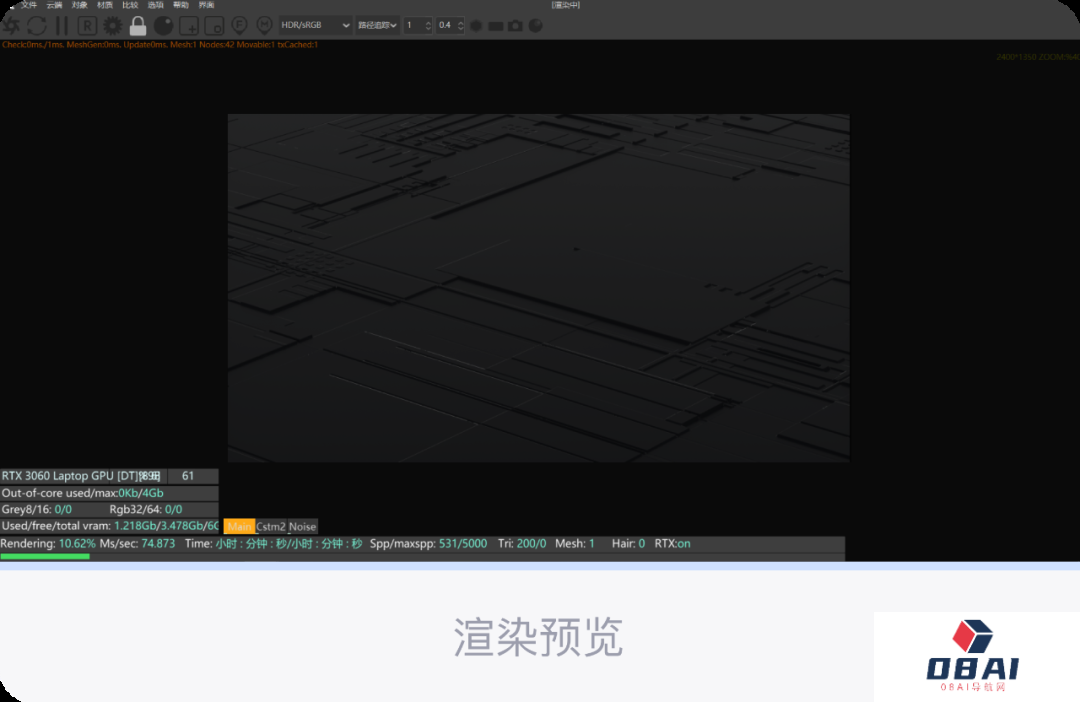Click the green rendering progress bar
The width and height of the screenshot is (1080, 702).
click(45, 556)
